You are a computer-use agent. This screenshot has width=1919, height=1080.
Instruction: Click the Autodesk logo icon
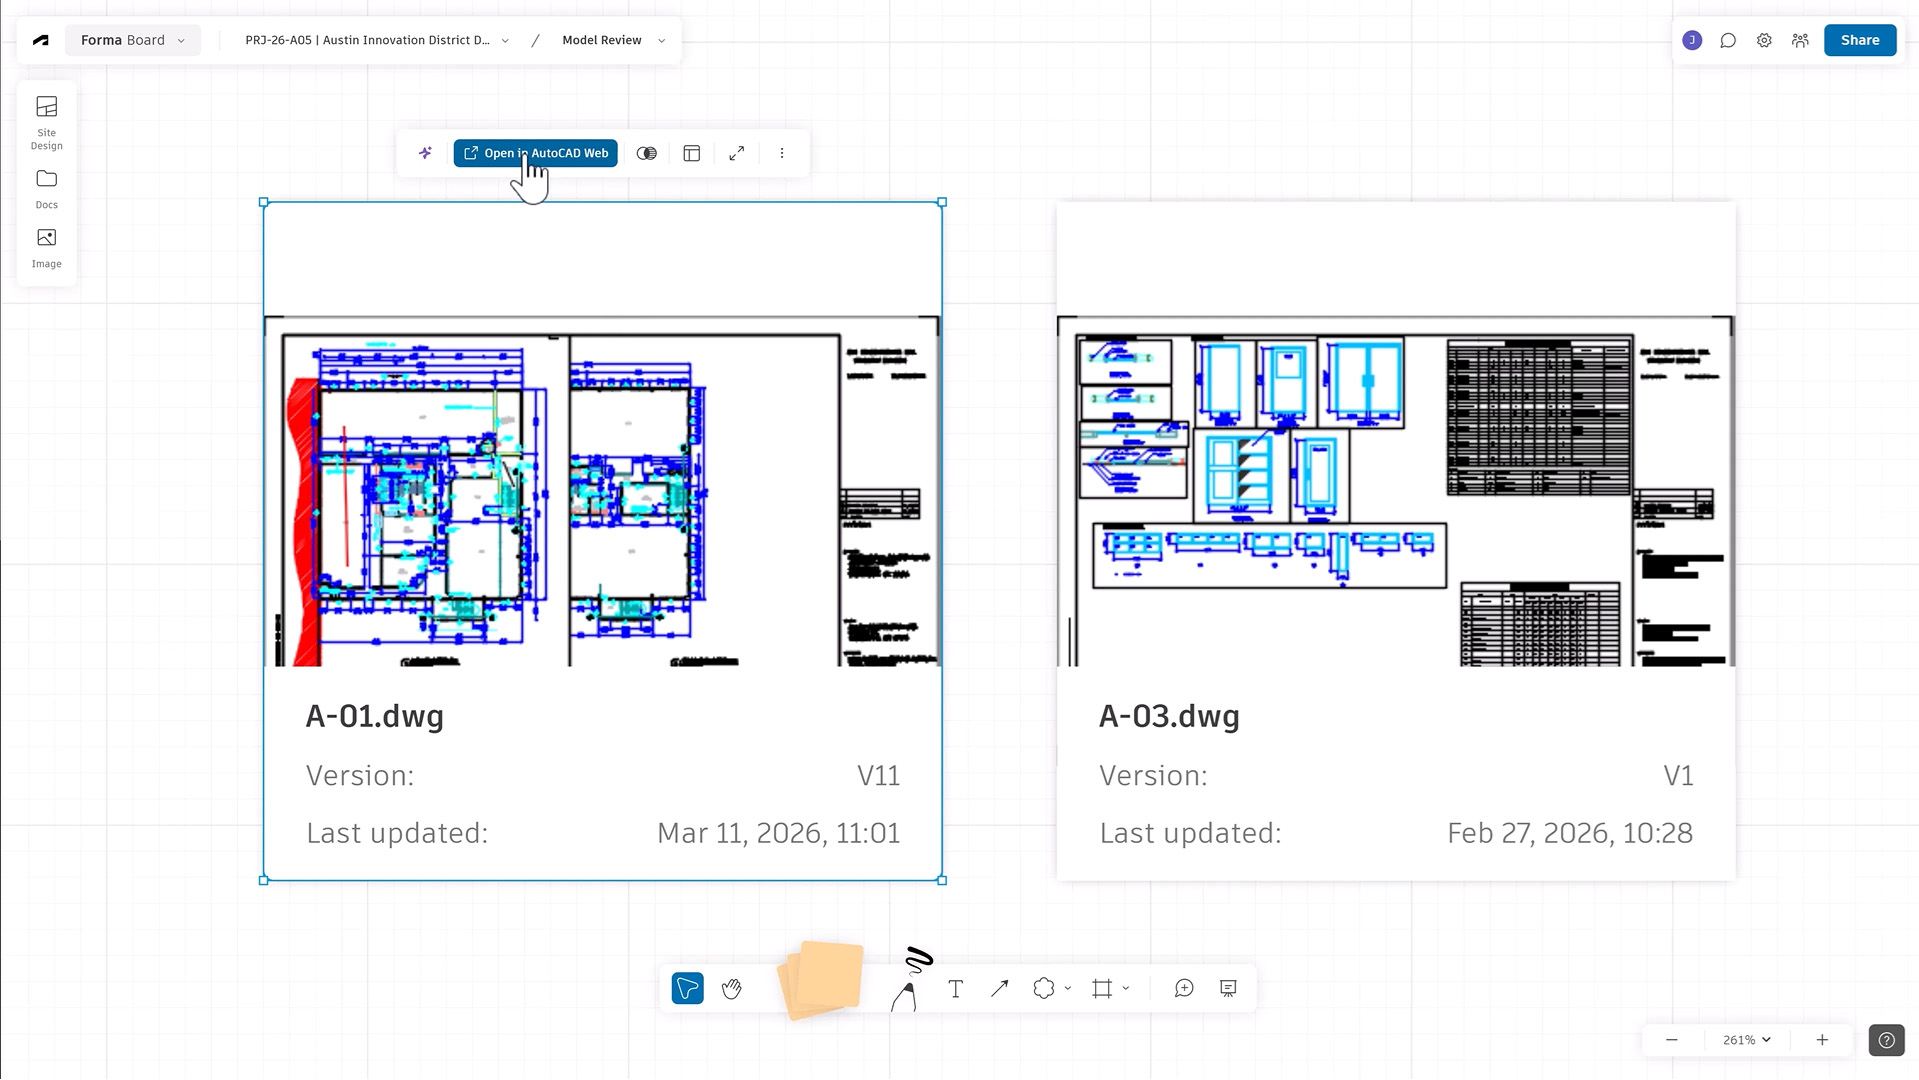pos(41,41)
